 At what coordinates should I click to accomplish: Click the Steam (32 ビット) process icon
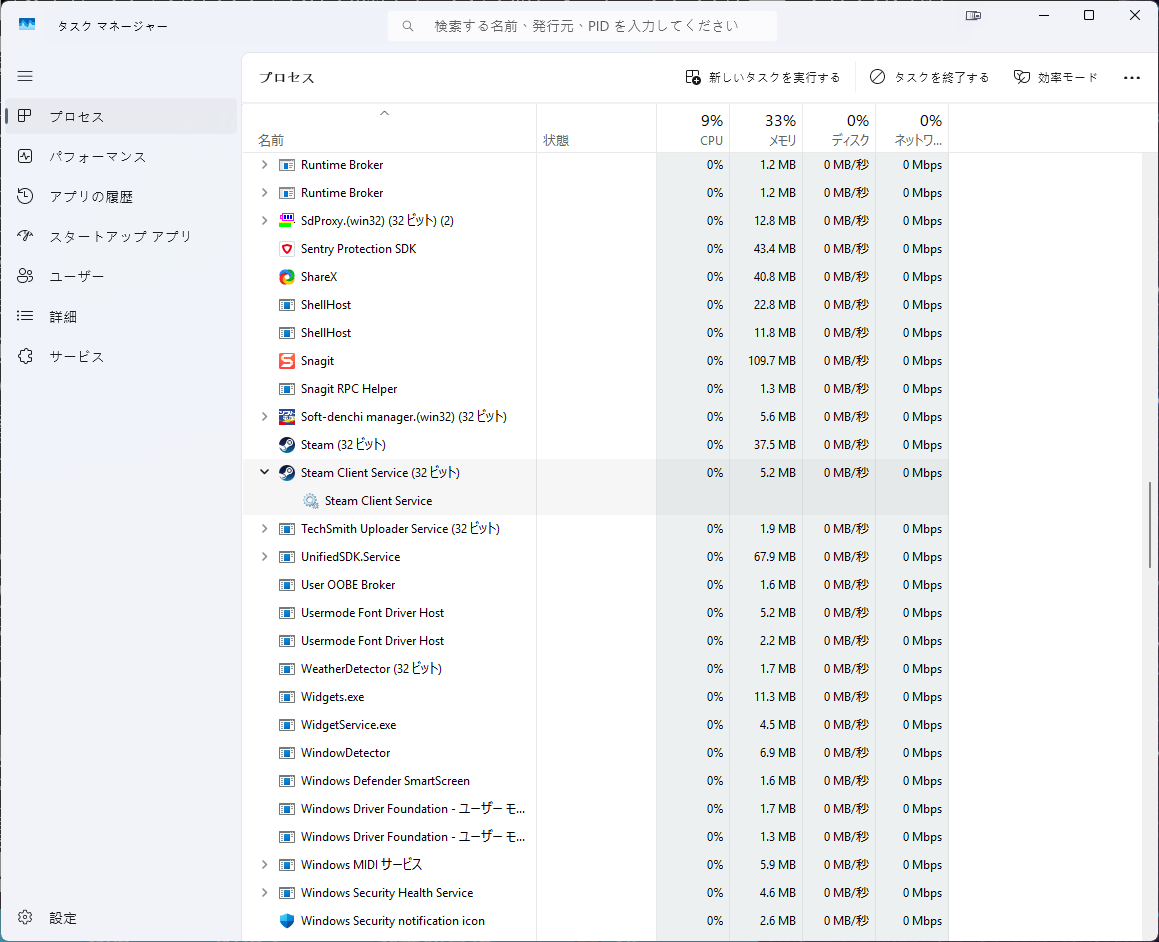(x=287, y=445)
